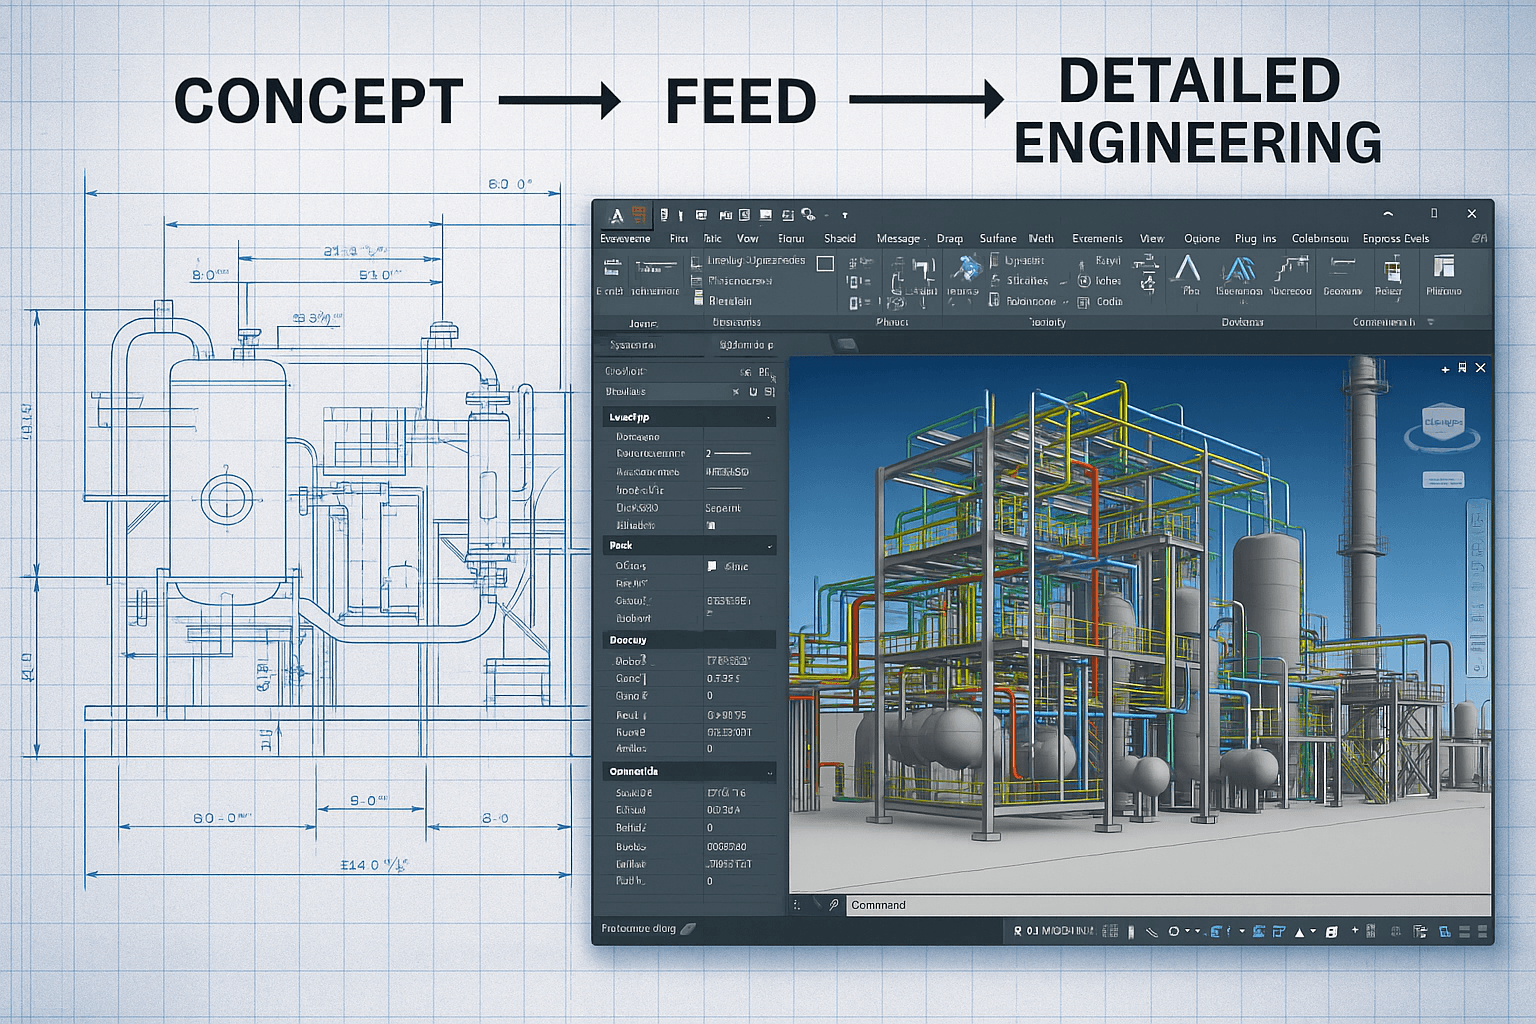Open the View ribbon tab
Viewport: 1536px width, 1024px height.
1152,239
